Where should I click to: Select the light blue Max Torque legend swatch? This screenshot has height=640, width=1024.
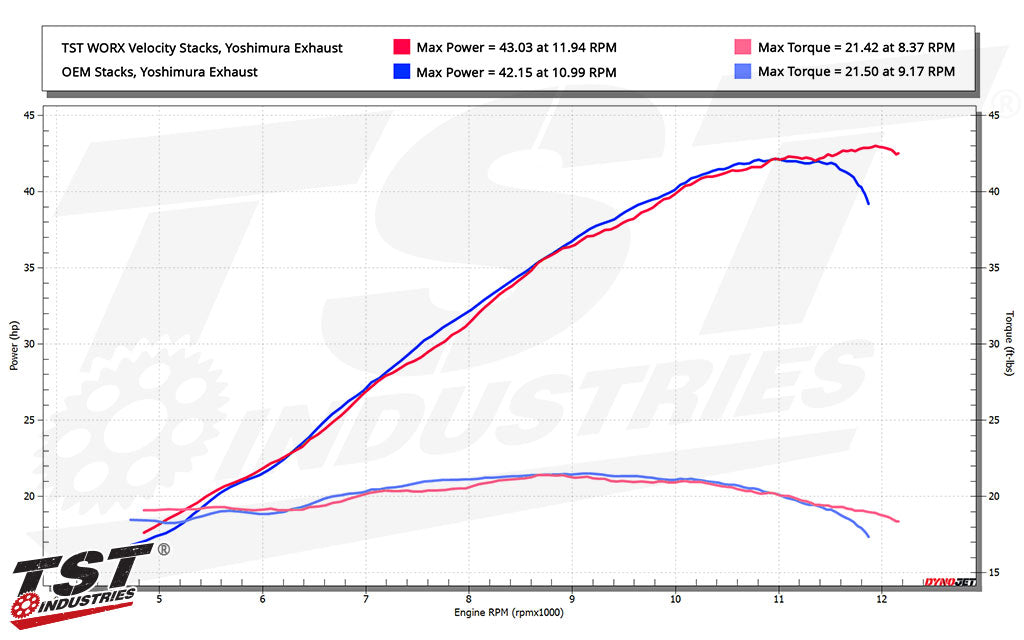[743, 72]
